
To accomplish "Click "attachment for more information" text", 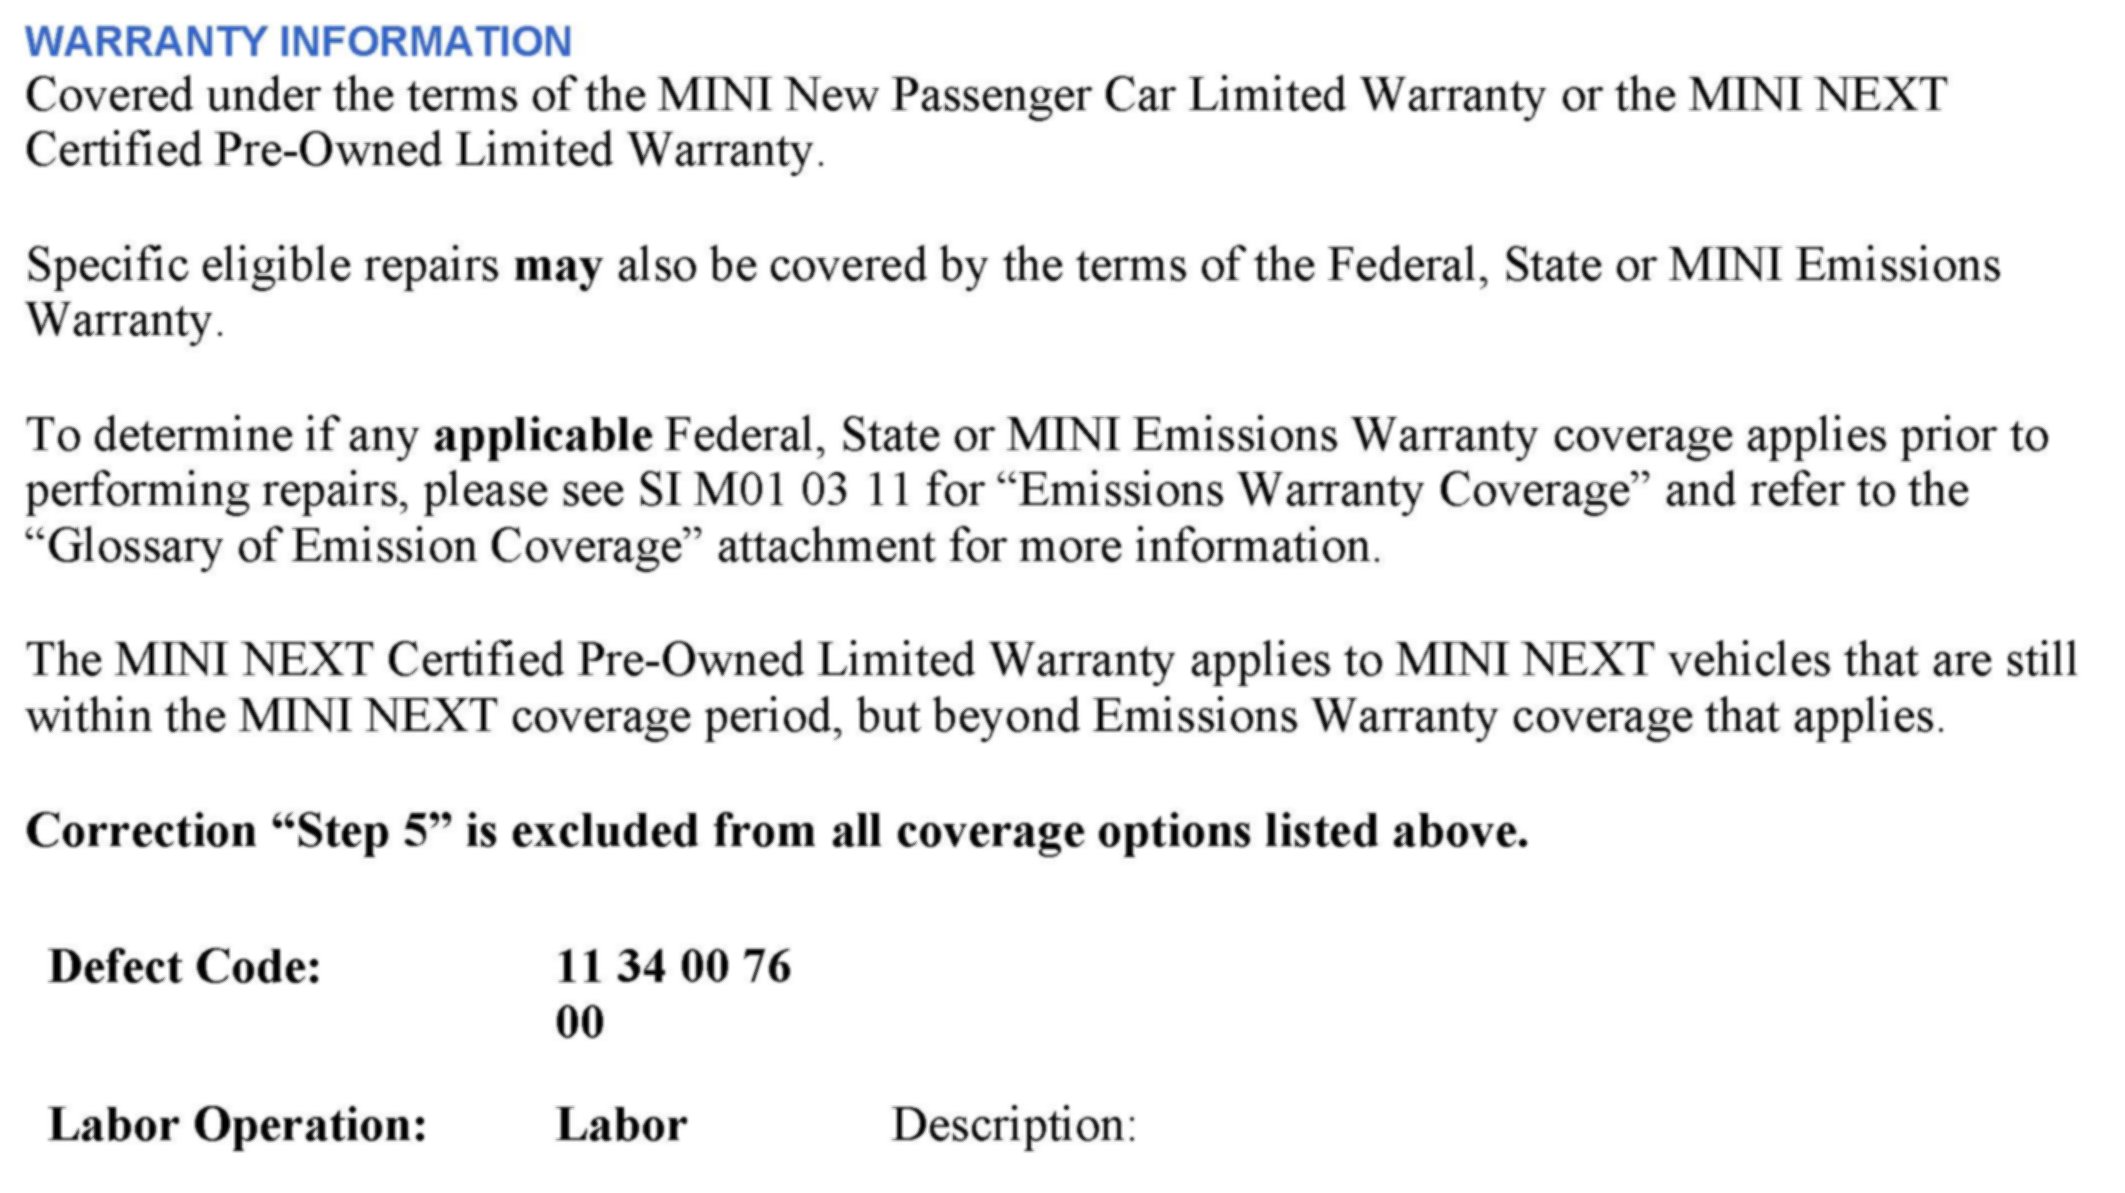I will click(x=1047, y=547).
